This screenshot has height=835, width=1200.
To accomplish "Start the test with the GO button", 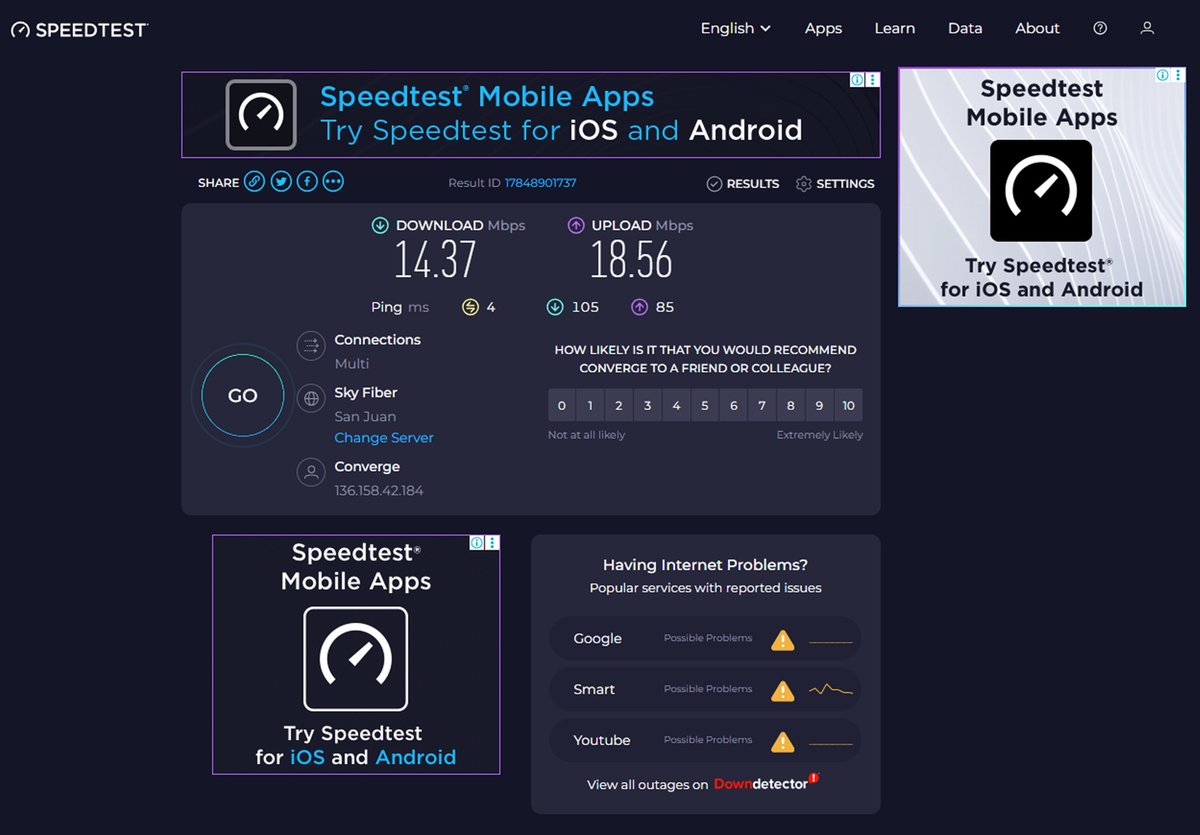I will (x=243, y=396).
